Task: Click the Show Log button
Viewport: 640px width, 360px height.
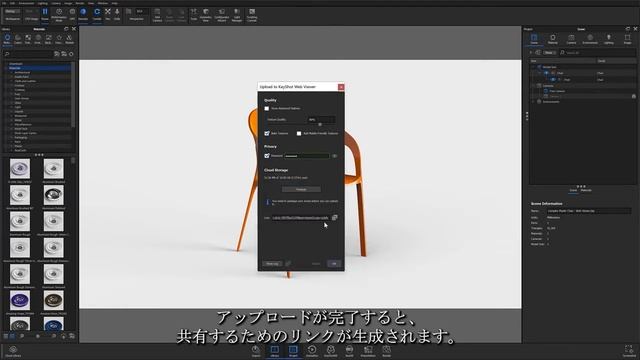Action: click(272, 264)
